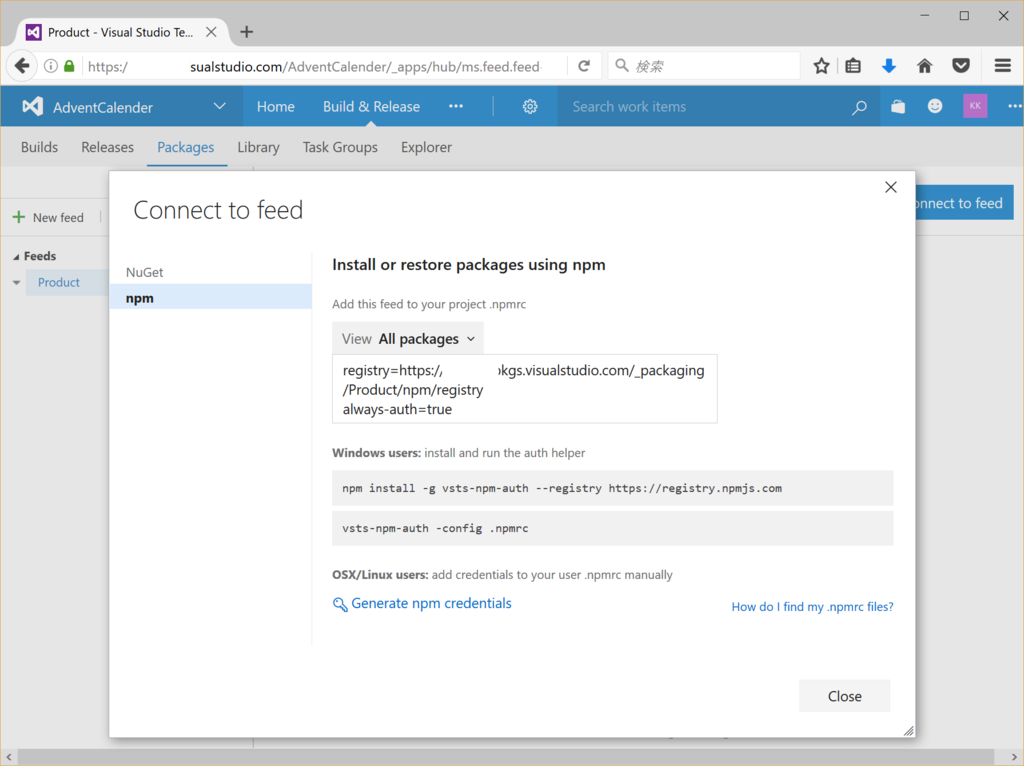Expand the AdventCalender project dropdown chevron
This screenshot has height=766, width=1024.
click(x=219, y=106)
